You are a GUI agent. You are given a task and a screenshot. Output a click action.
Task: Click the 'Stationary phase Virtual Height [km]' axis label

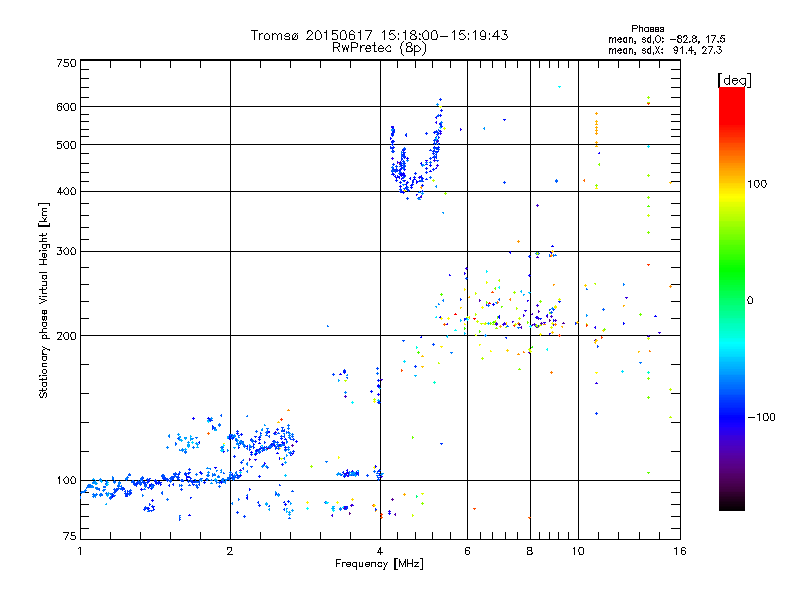coord(44,300)
